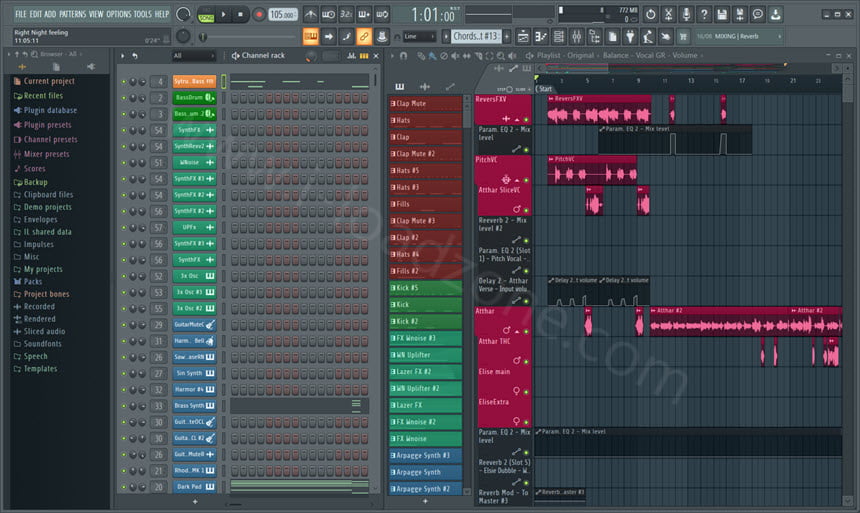
Task: Click the tempo 105.000 field
Action: 282,15
